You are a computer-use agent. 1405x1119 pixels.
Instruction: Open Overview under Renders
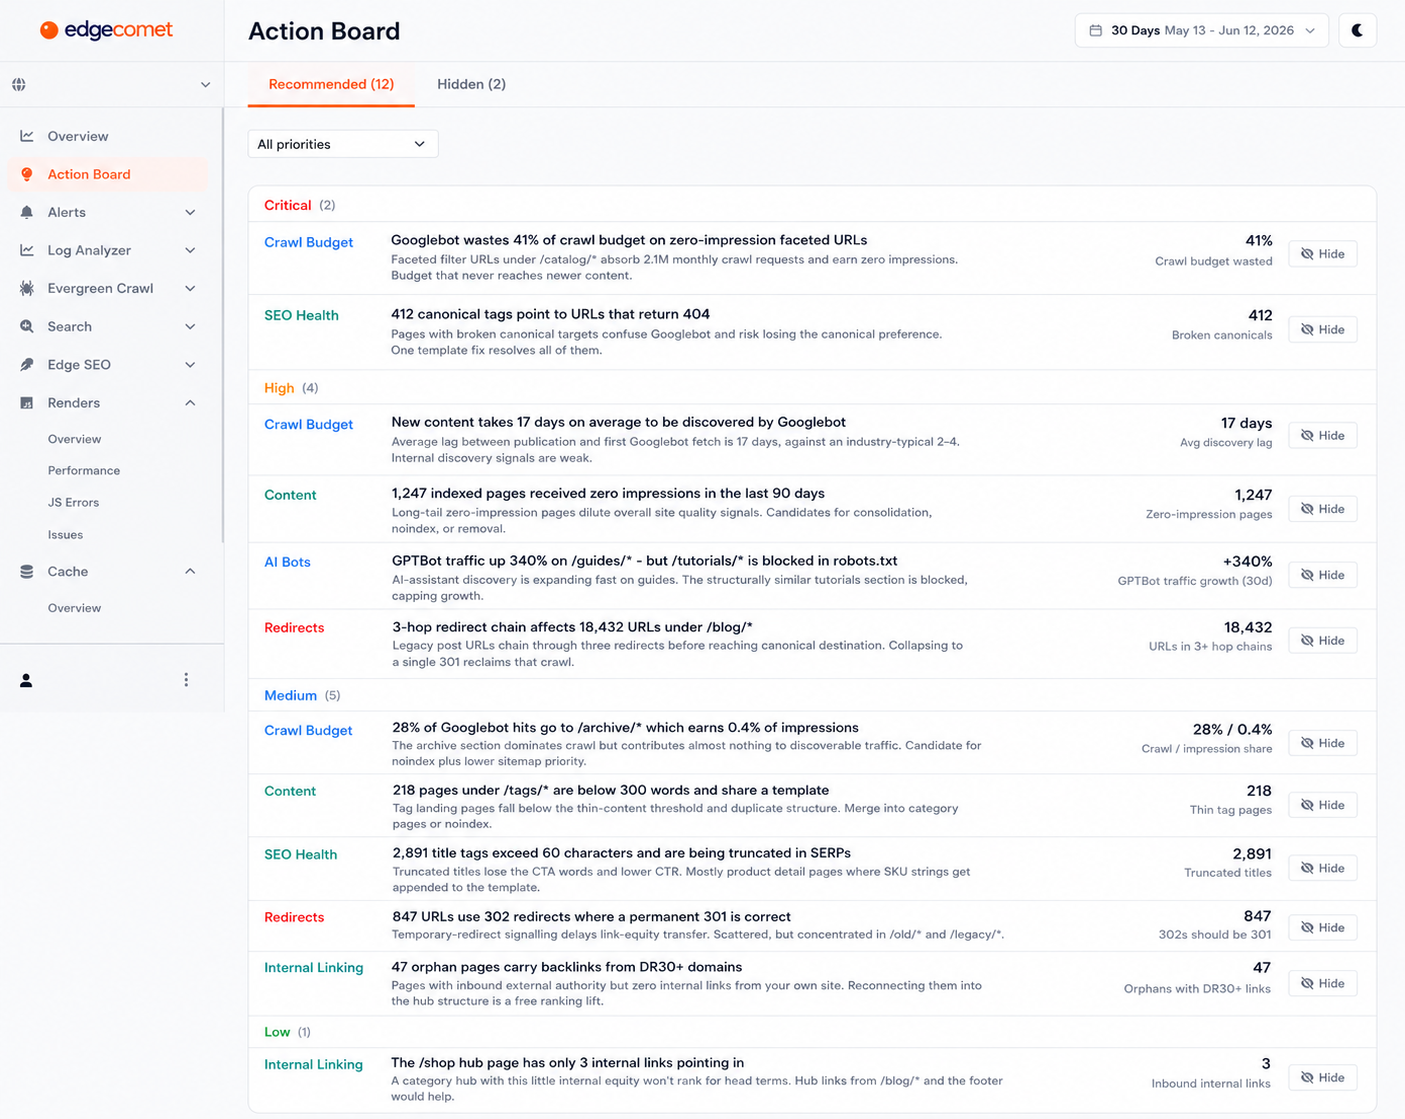coord(74,439)
